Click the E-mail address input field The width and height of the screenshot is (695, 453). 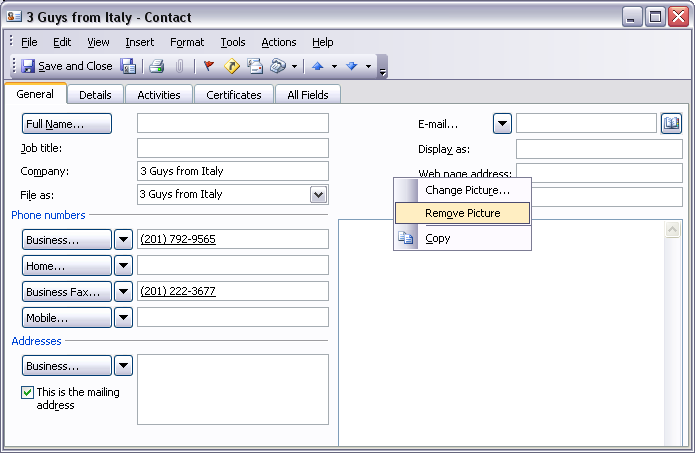click(586, 123)
